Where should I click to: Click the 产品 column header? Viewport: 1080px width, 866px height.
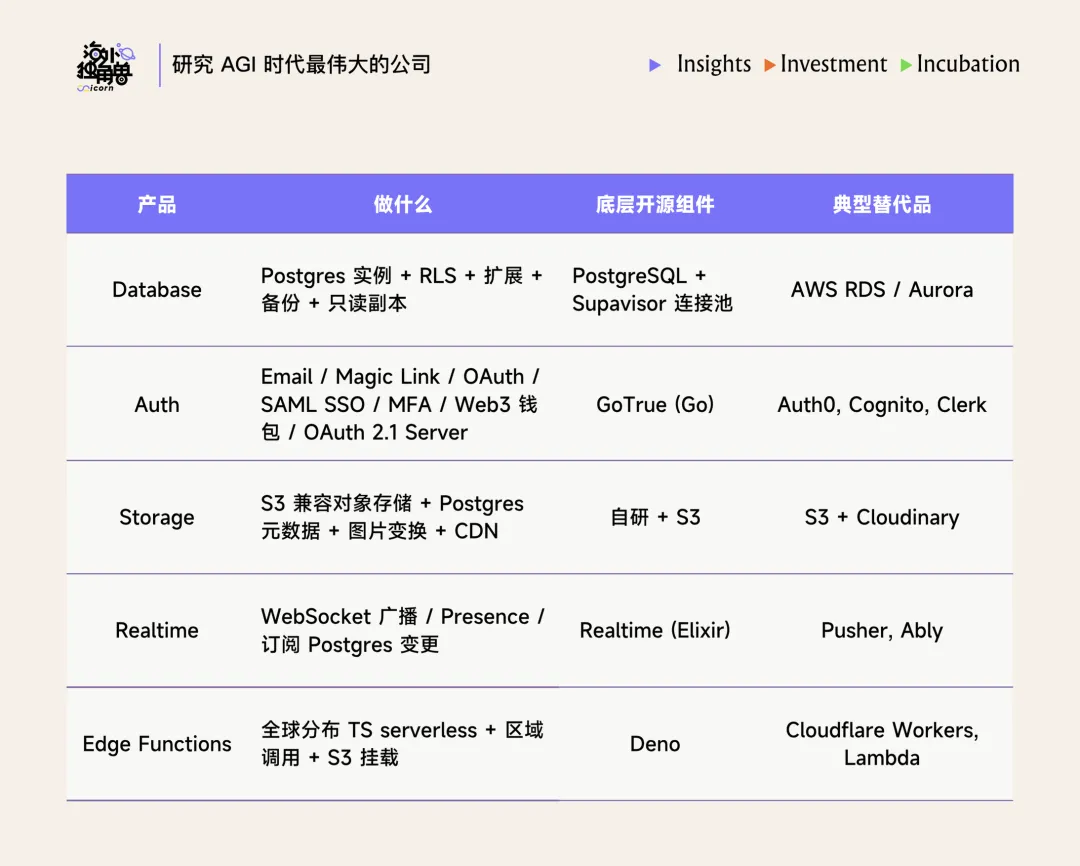tap(156, 205)
